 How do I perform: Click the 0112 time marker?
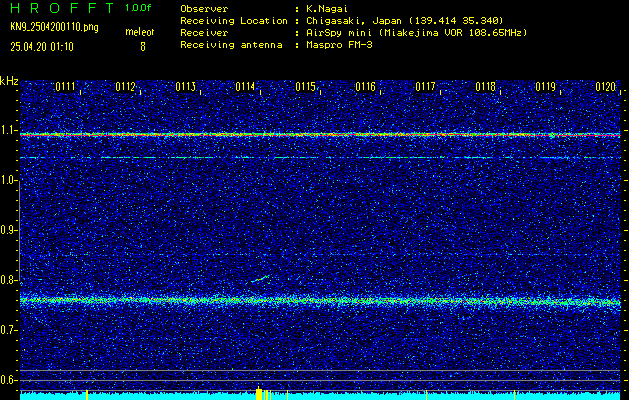[125, 87]
